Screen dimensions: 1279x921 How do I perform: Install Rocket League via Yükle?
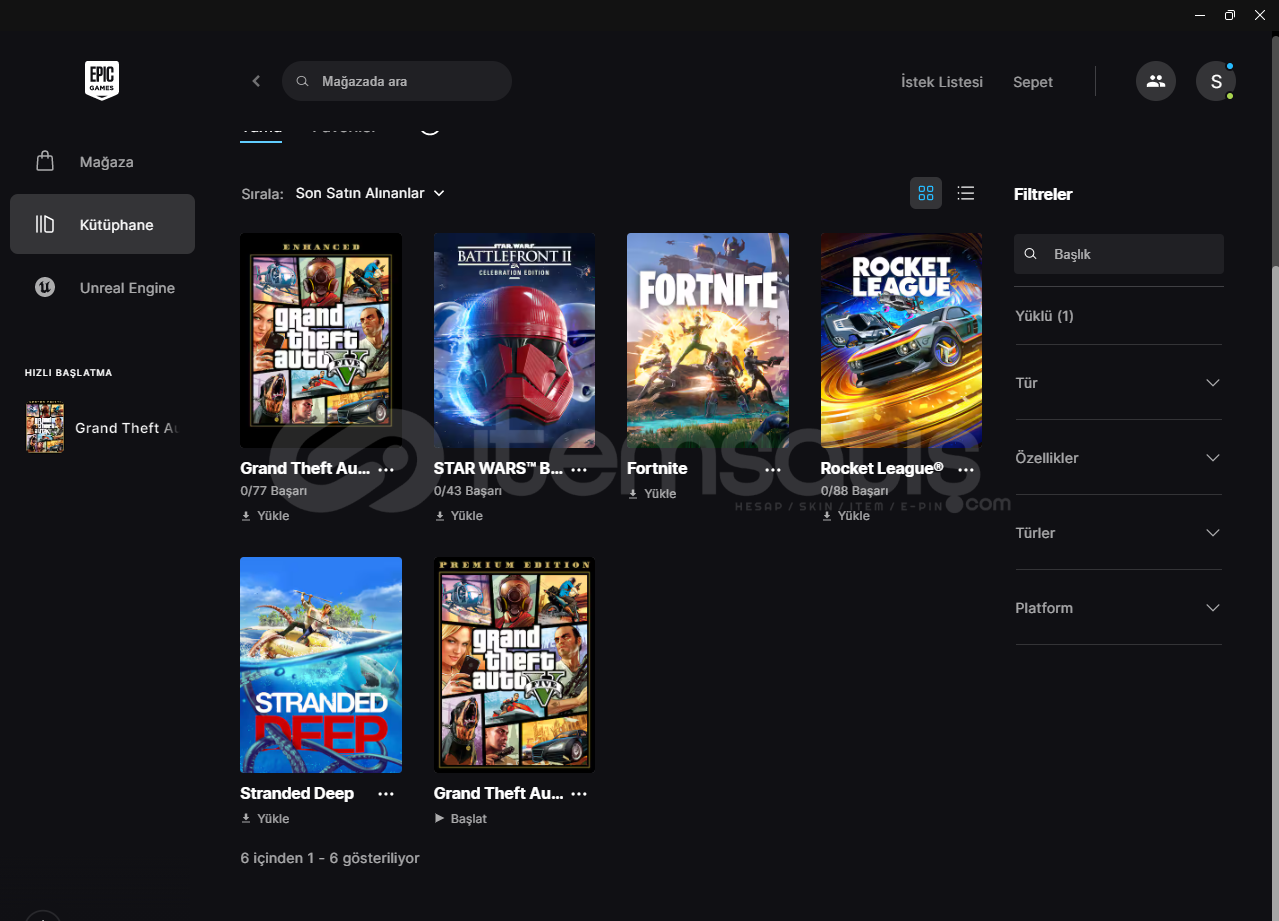pos(846,516)
